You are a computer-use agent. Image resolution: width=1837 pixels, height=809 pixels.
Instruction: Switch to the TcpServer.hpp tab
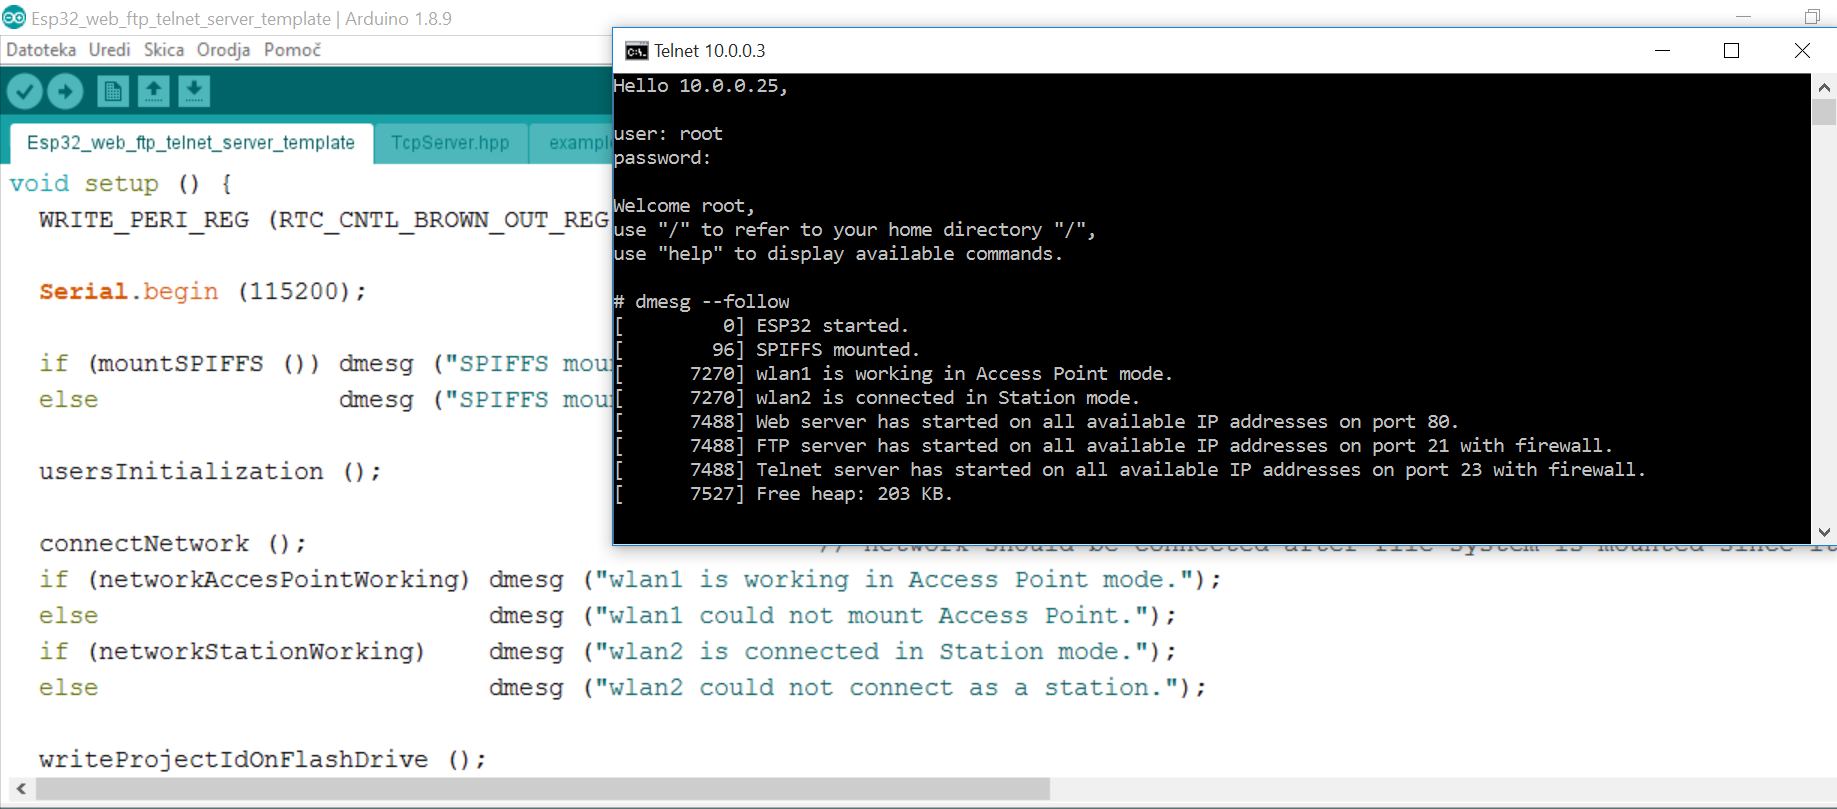[x=450, y=143]
